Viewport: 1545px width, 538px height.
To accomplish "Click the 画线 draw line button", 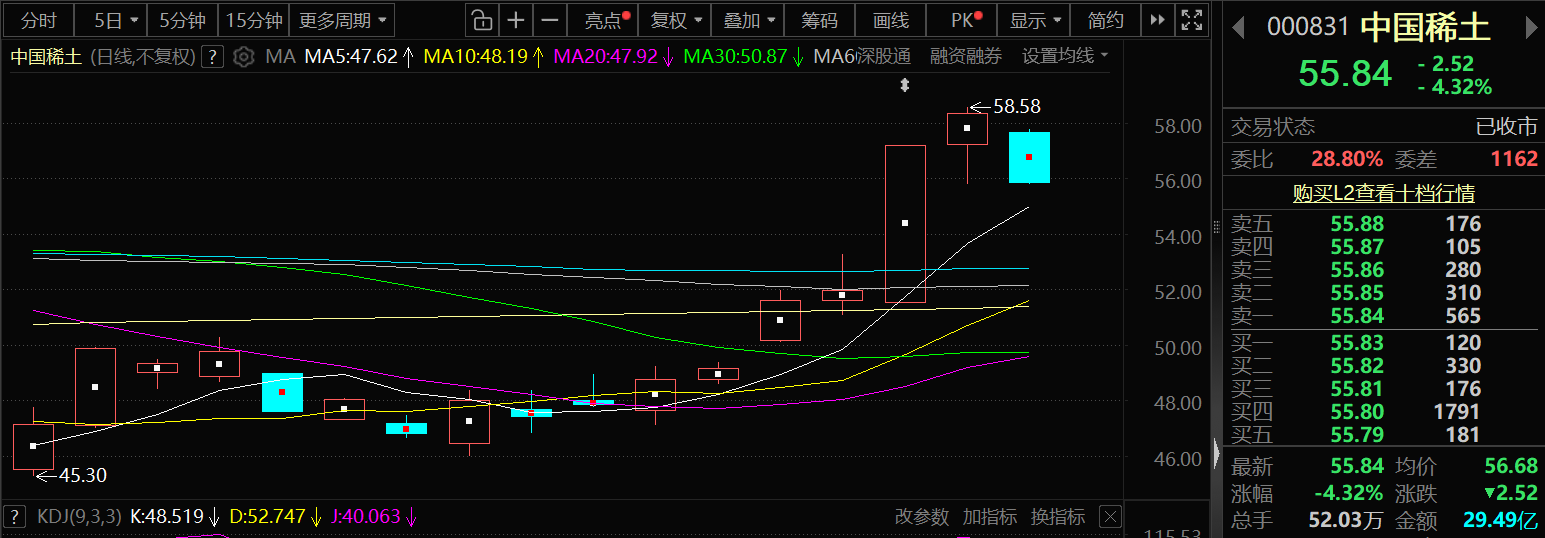I will (x=891, y=20).
